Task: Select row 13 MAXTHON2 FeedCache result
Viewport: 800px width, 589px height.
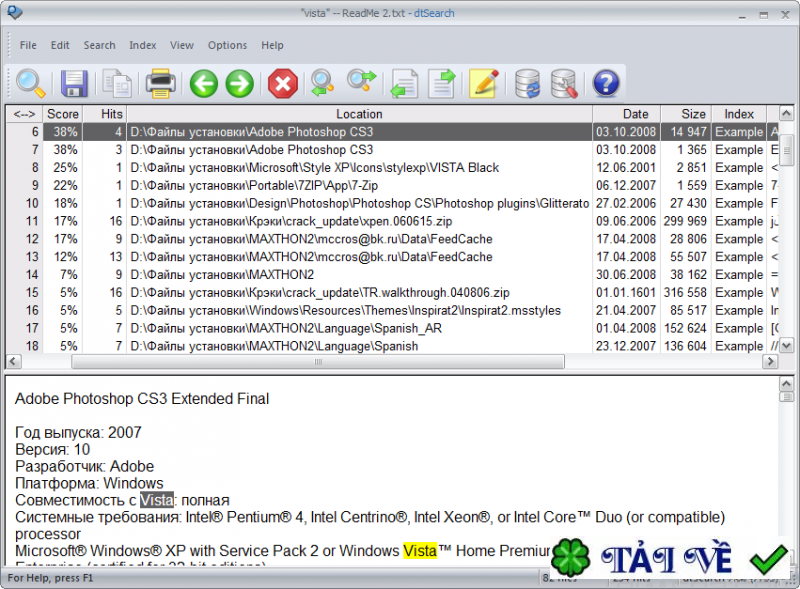Action: (x=392, y=257)
